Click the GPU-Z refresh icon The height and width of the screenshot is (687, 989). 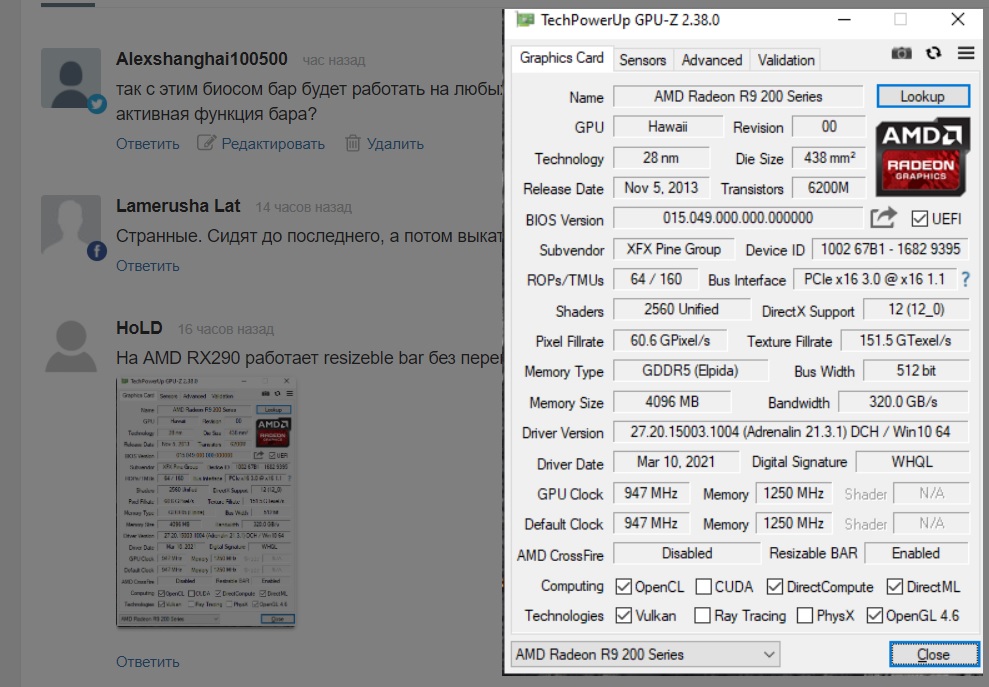pos(933,53)
